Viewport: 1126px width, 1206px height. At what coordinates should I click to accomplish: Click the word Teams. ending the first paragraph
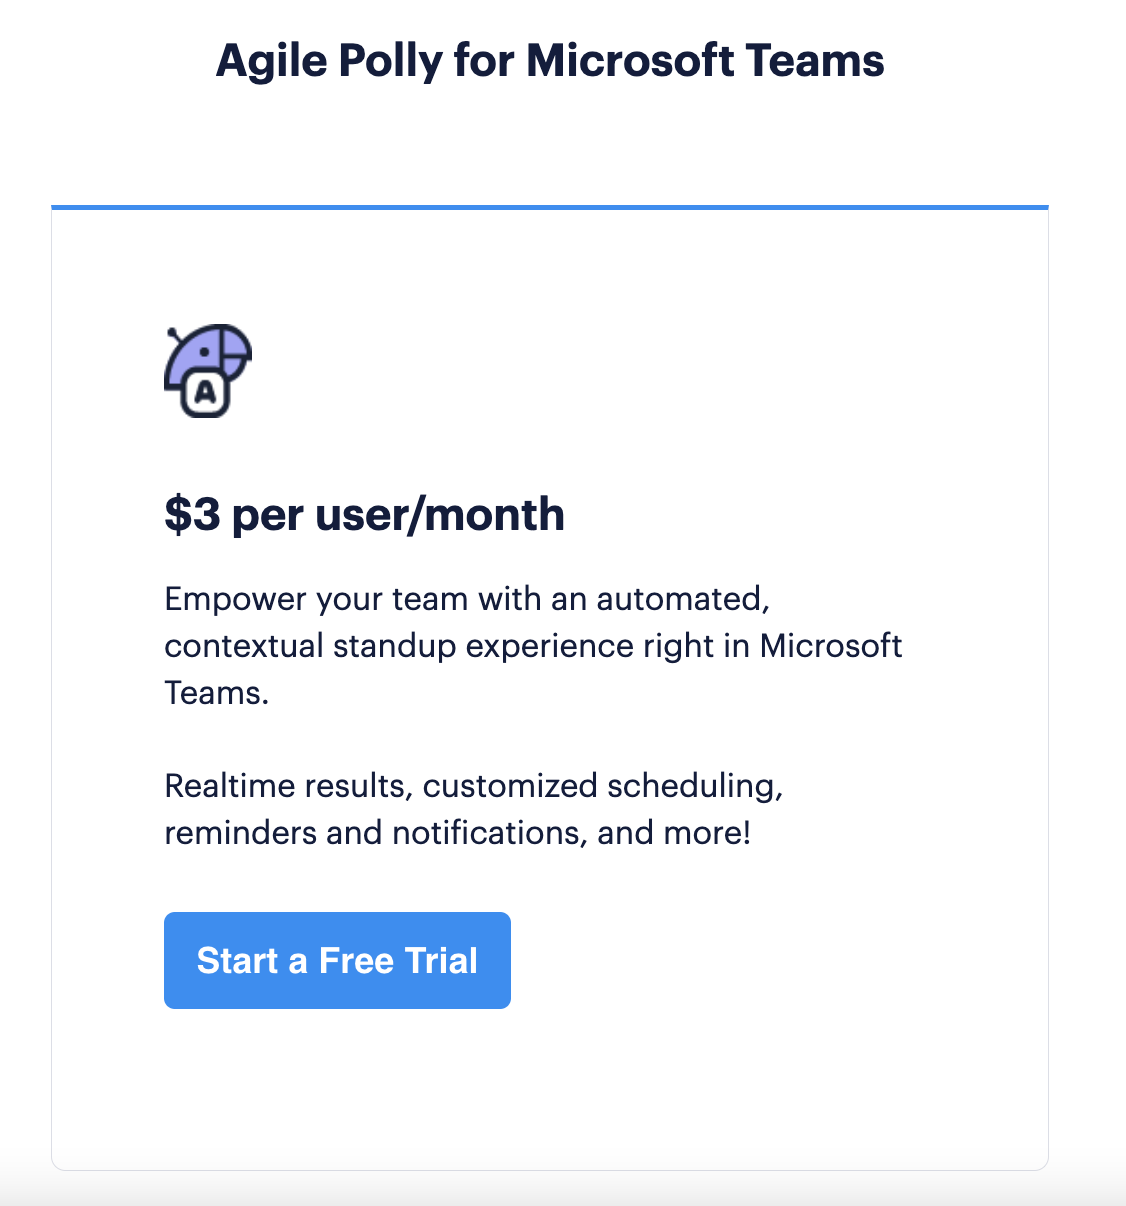pos(217,693)
